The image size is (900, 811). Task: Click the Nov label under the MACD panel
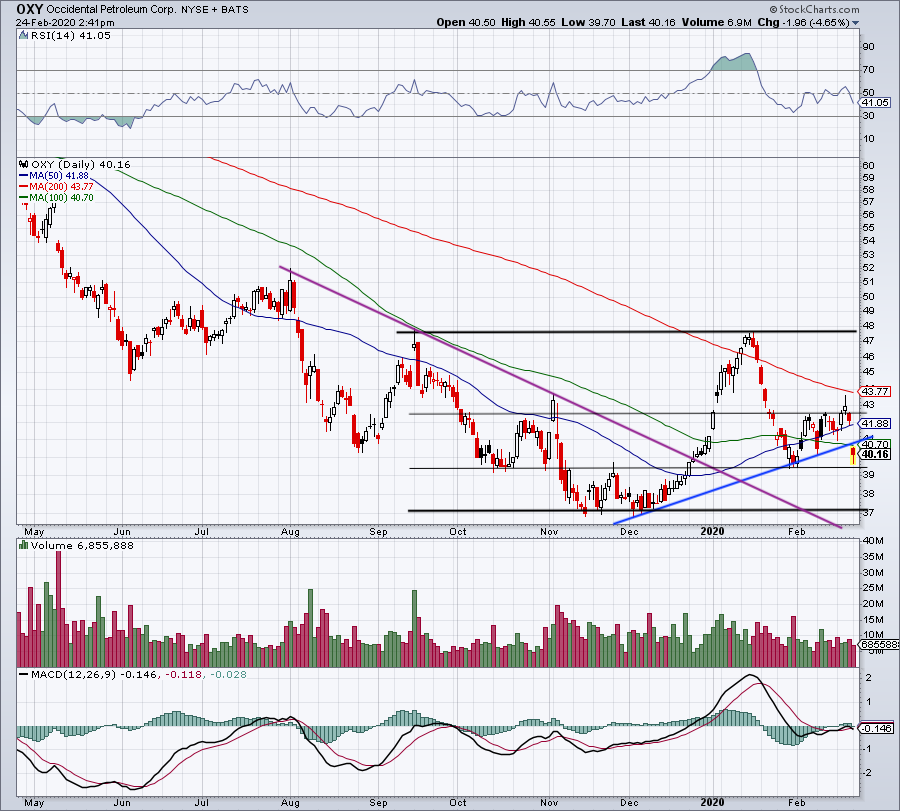click(x=549, y=802)
